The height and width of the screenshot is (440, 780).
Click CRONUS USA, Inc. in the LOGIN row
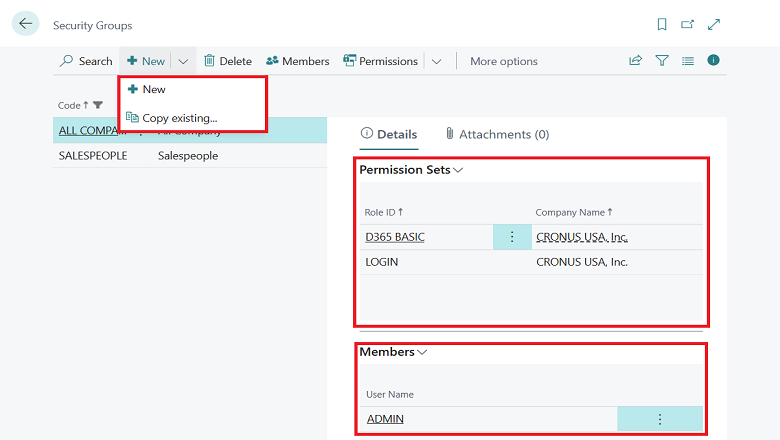click(x=582, y=262)
